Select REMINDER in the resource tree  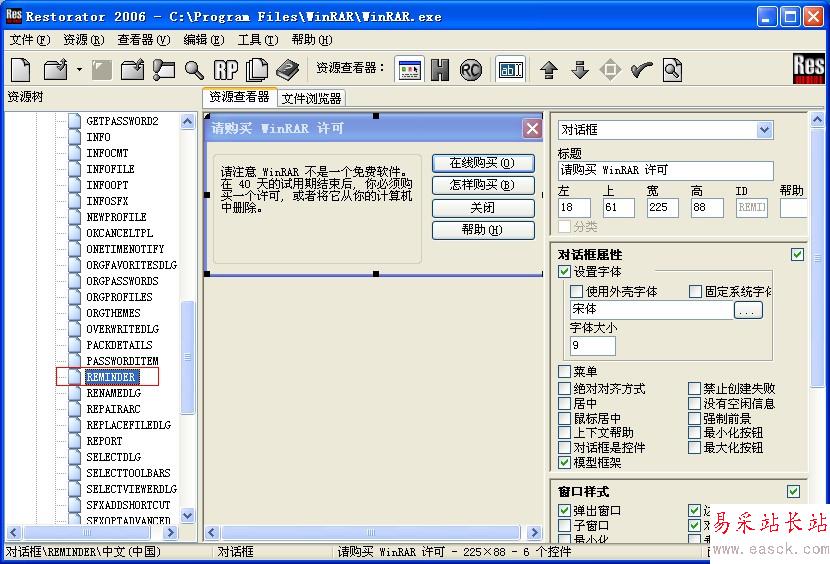click(x=111, y=377)
